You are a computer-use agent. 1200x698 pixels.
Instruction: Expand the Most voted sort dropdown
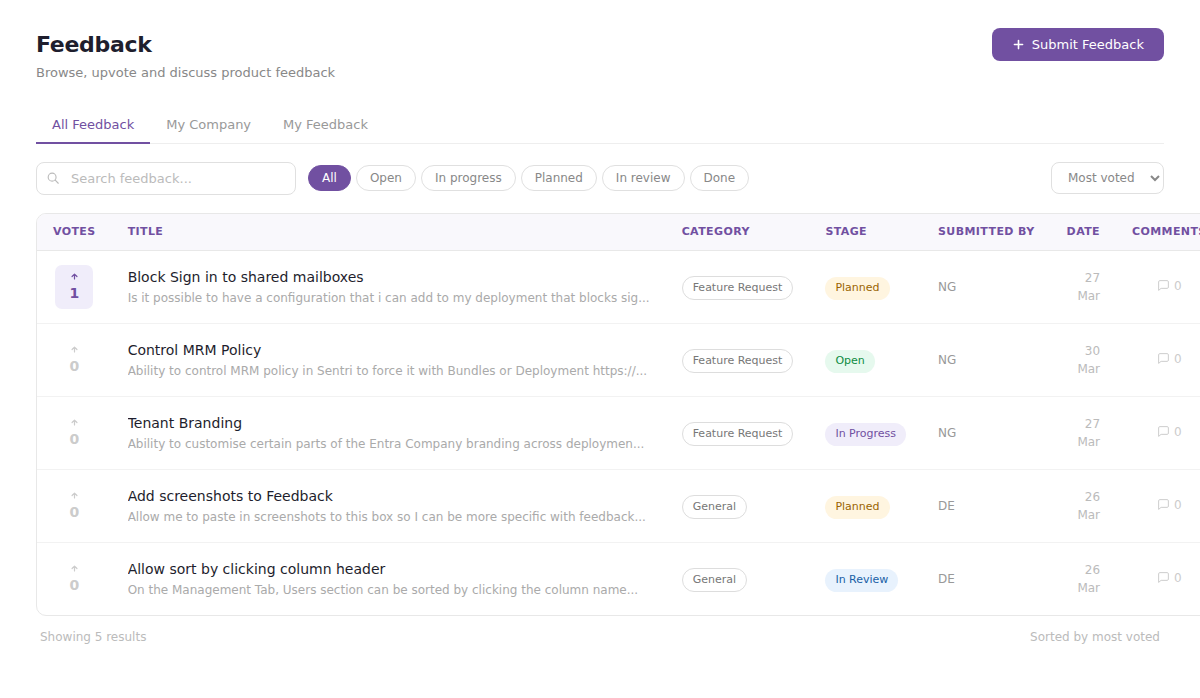(x=1107, y=178)
